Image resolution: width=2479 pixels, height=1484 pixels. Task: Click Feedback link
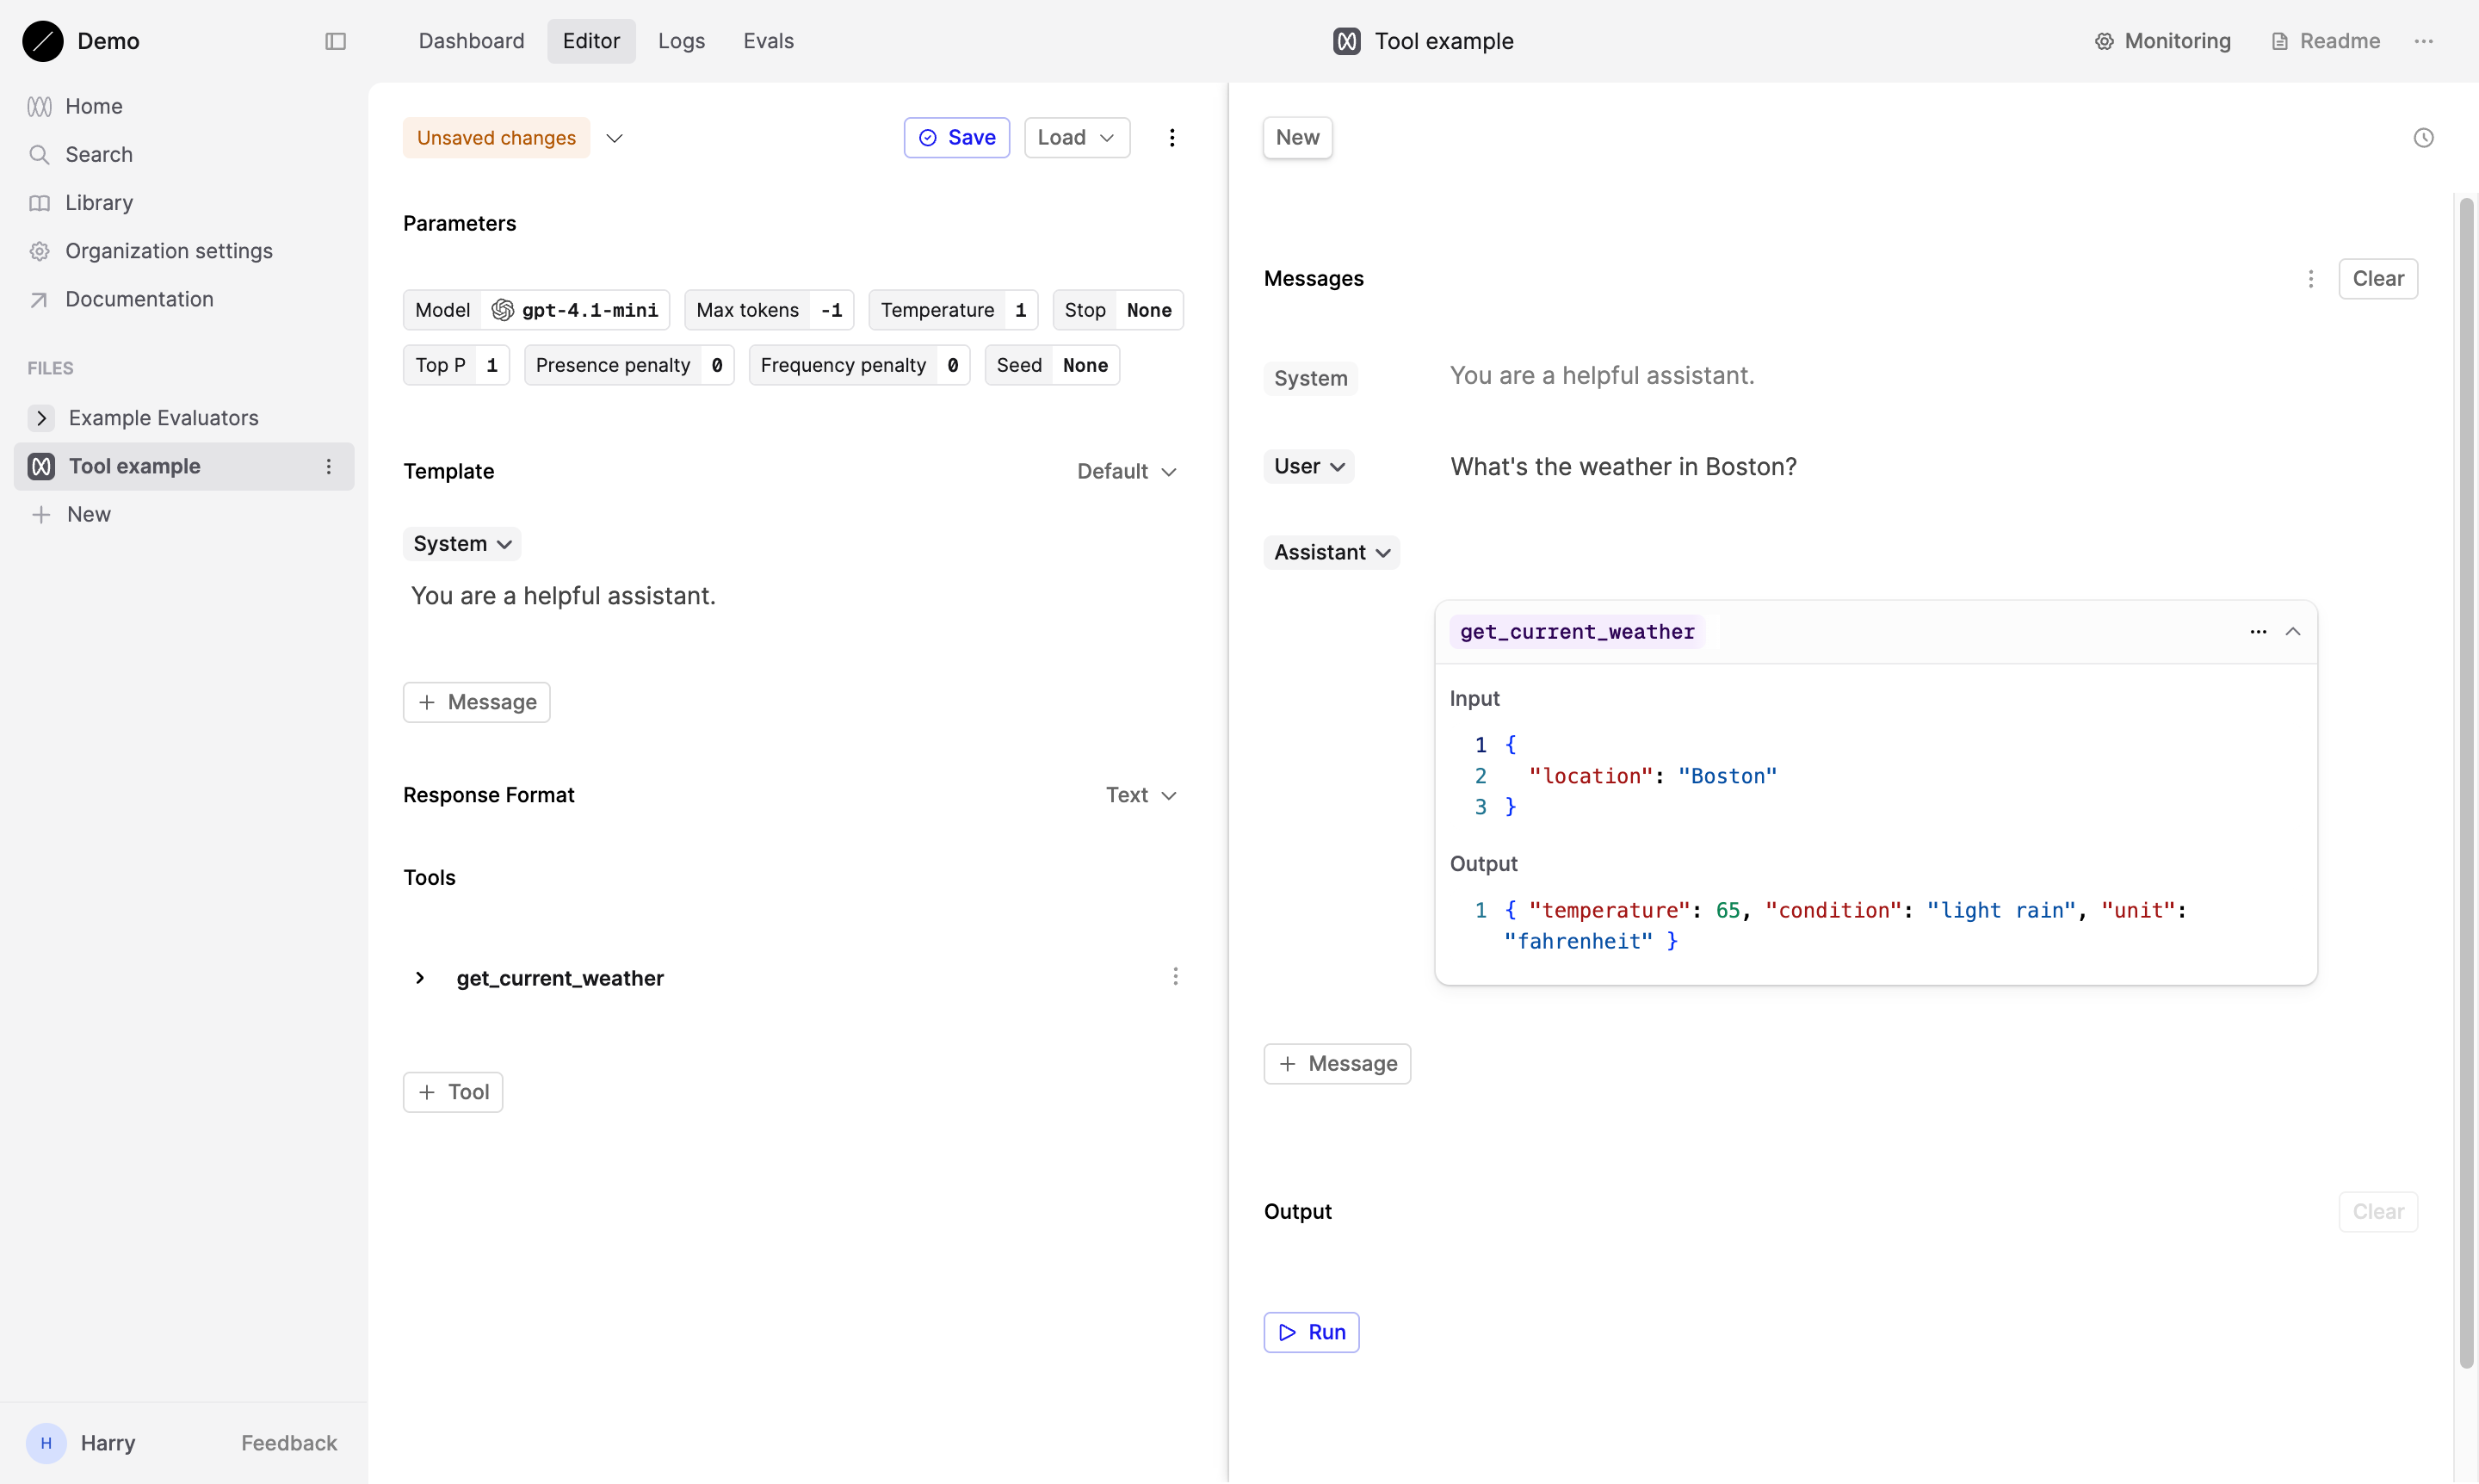[x=289, y=1443]
